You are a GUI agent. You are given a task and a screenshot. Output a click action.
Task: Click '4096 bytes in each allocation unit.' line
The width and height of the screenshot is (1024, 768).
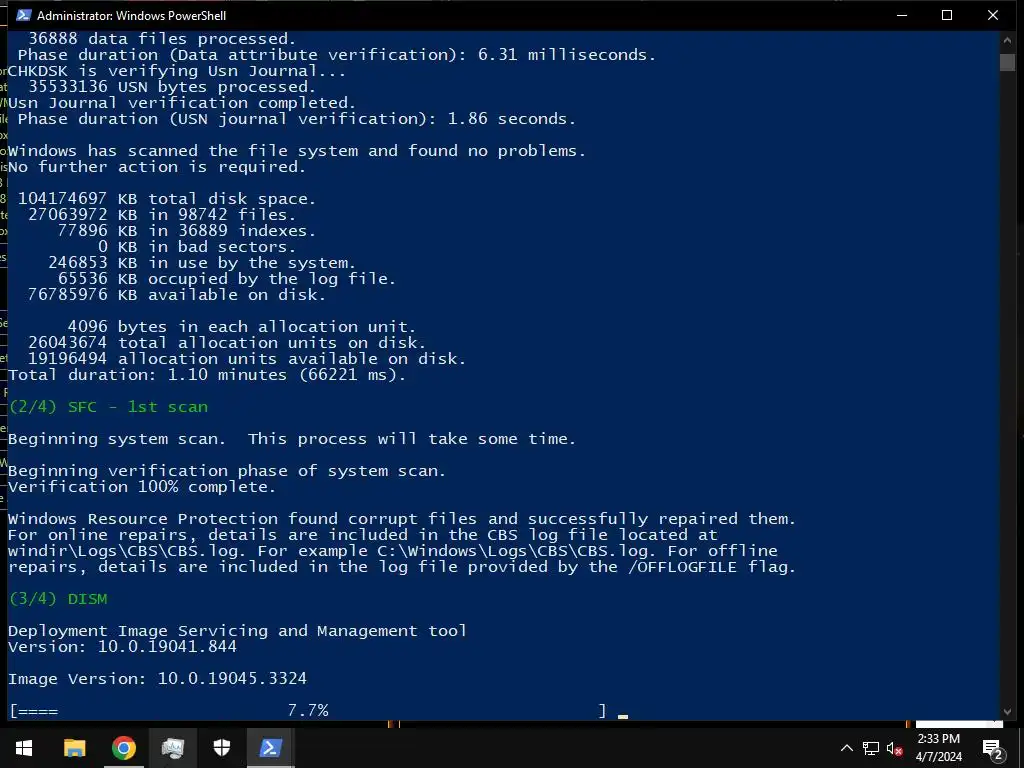242,327
